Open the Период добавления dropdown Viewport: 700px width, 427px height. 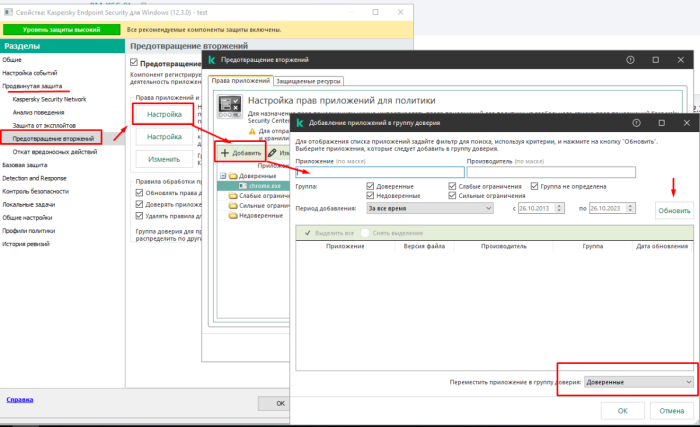coord(430,208)
